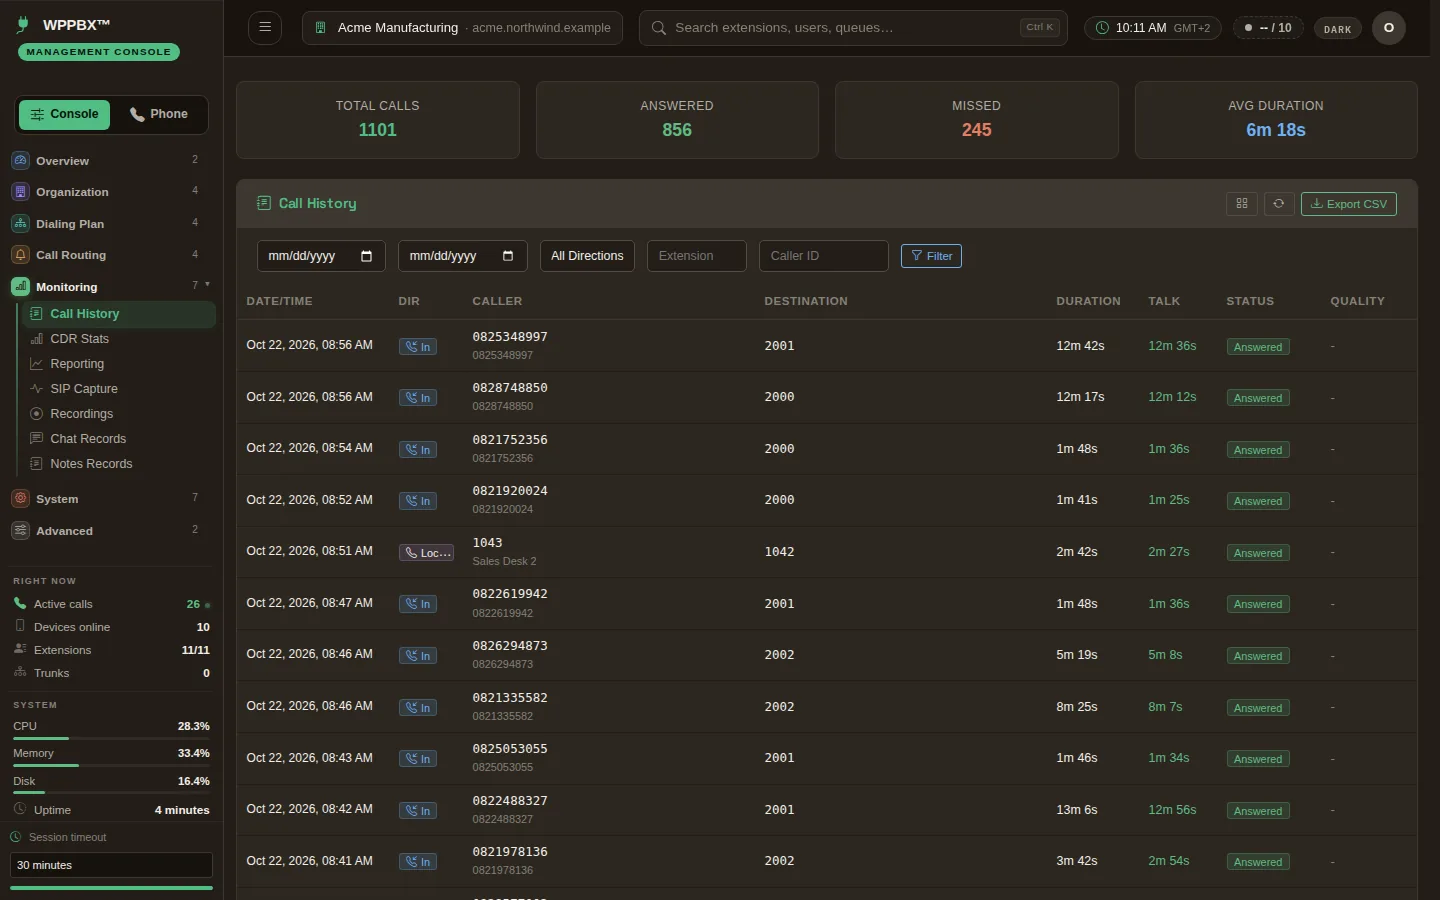Open the session timeout 30 minutes dropdown

coord(111,865)
